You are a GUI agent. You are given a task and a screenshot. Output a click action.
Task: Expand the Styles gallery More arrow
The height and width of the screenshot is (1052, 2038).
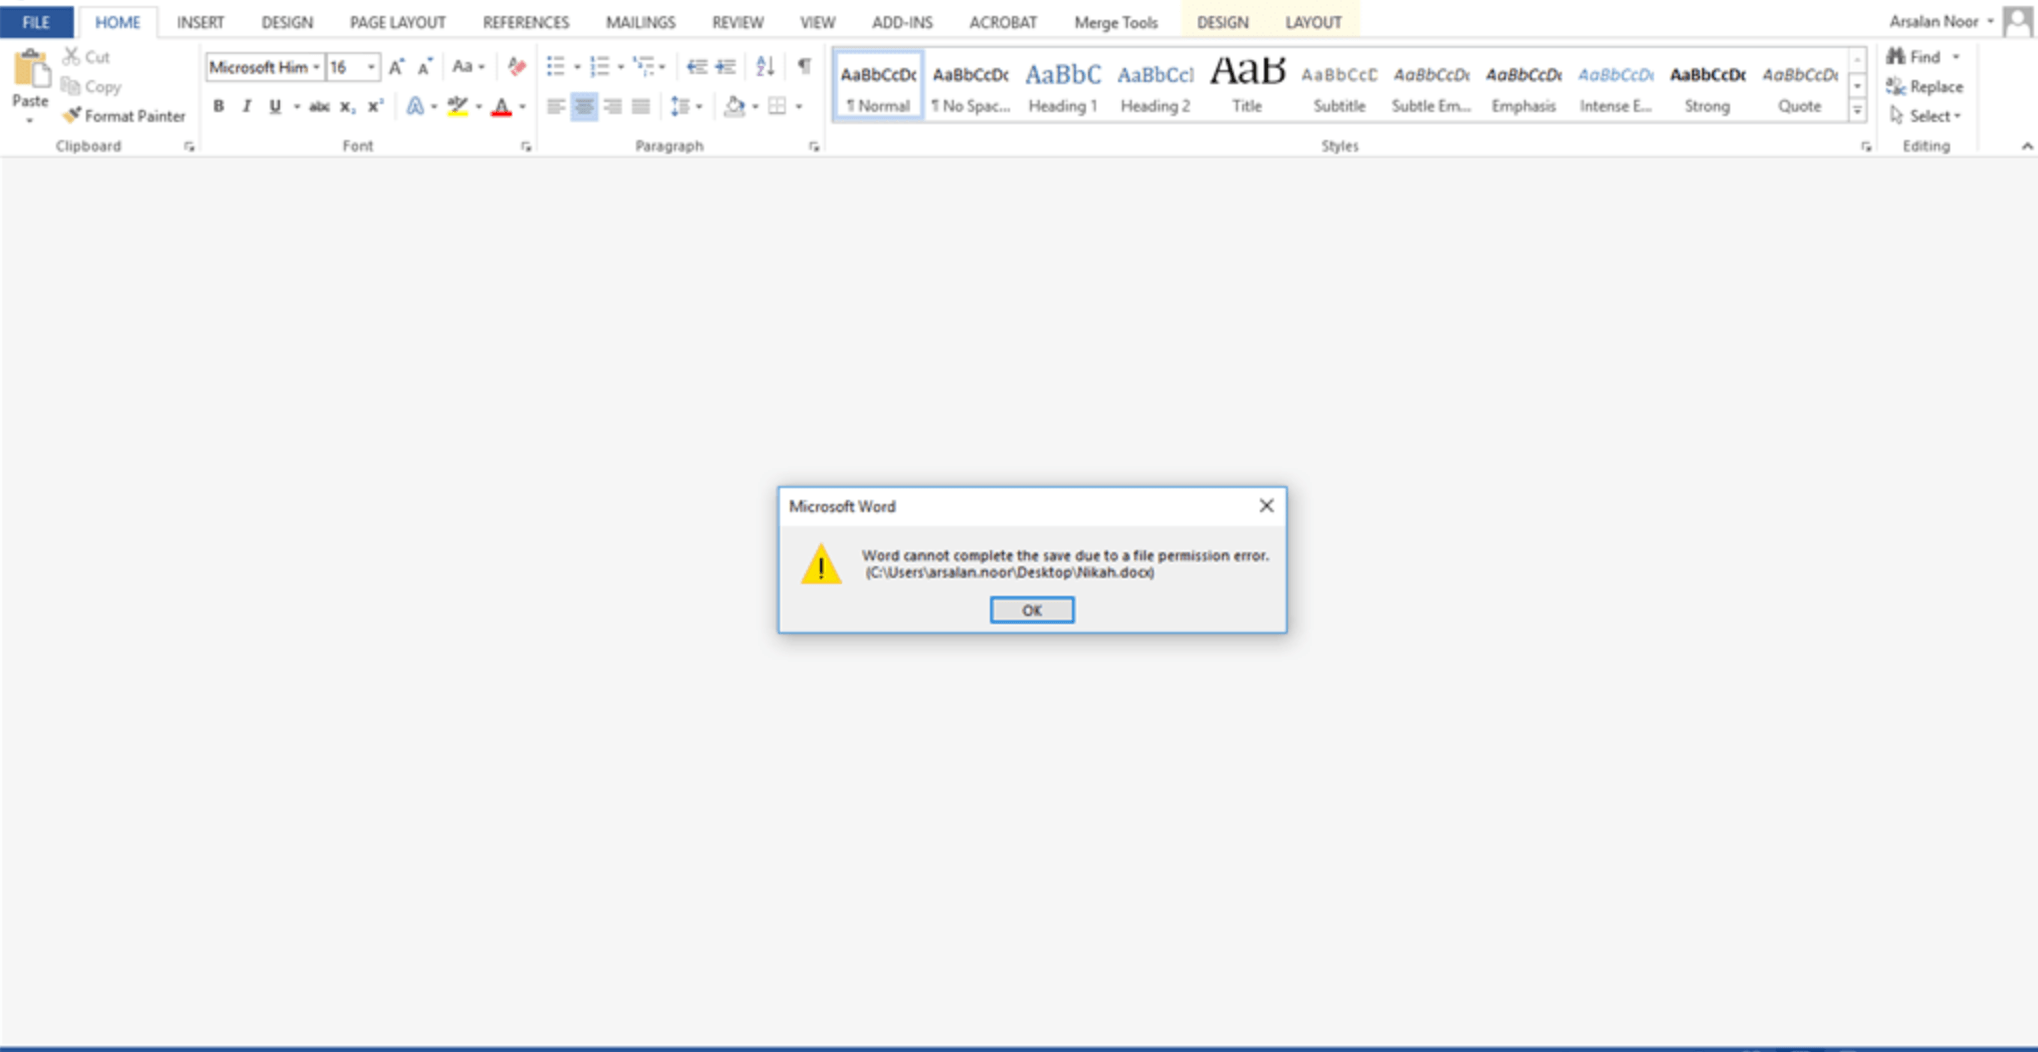(1857, 111)
